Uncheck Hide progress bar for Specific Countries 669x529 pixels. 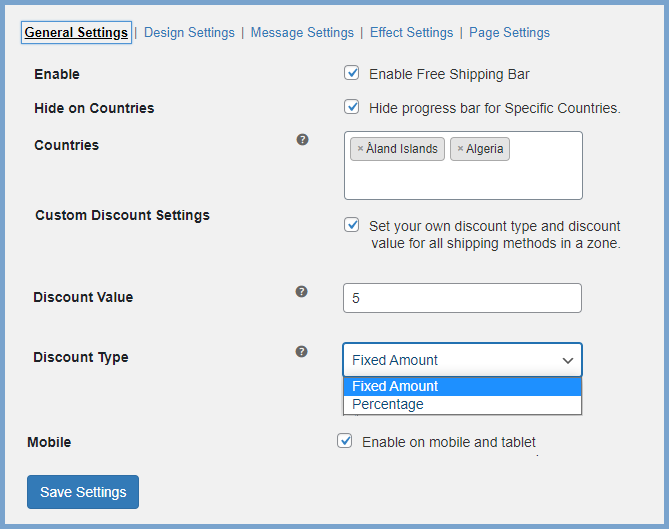352,107
